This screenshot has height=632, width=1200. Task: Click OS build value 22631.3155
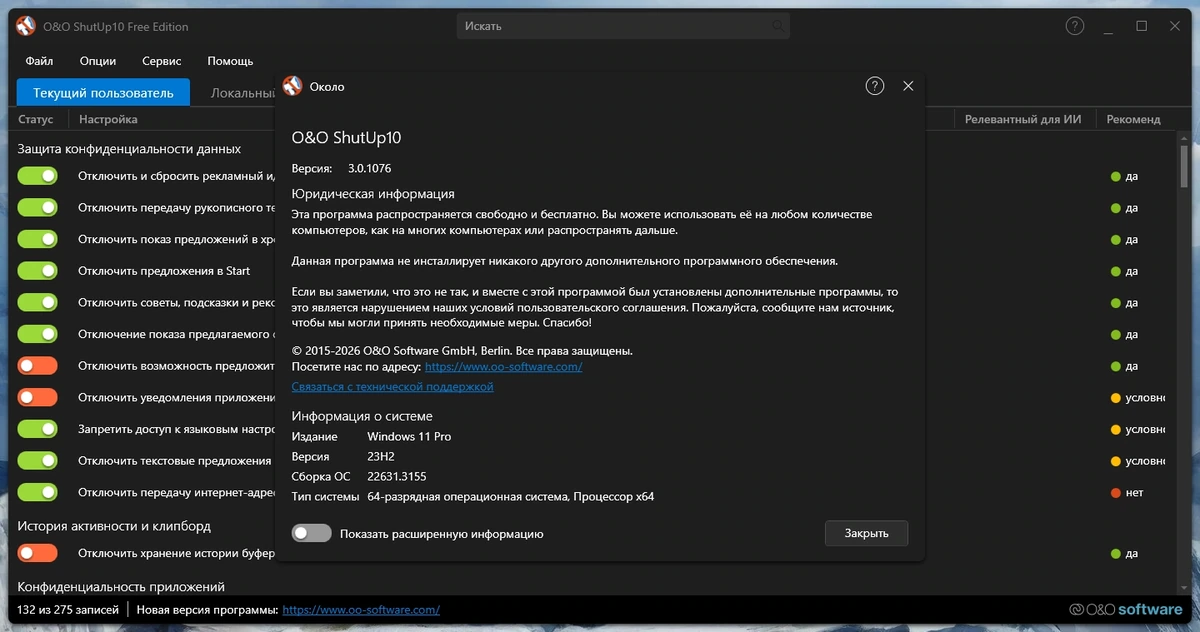point(397,477)
